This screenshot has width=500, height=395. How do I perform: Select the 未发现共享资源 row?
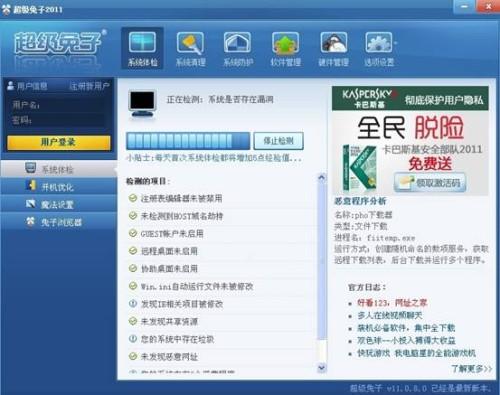[220, 321]
